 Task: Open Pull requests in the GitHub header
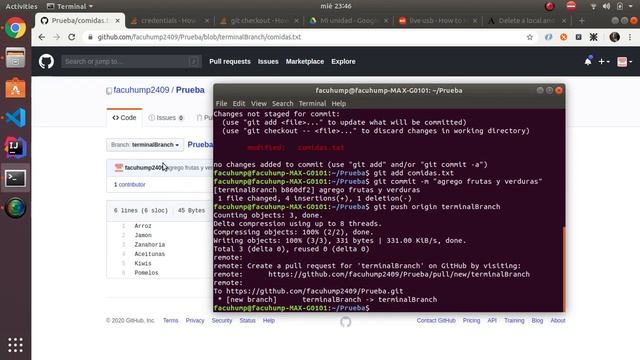pyautogui.click(x=230, y=62)
